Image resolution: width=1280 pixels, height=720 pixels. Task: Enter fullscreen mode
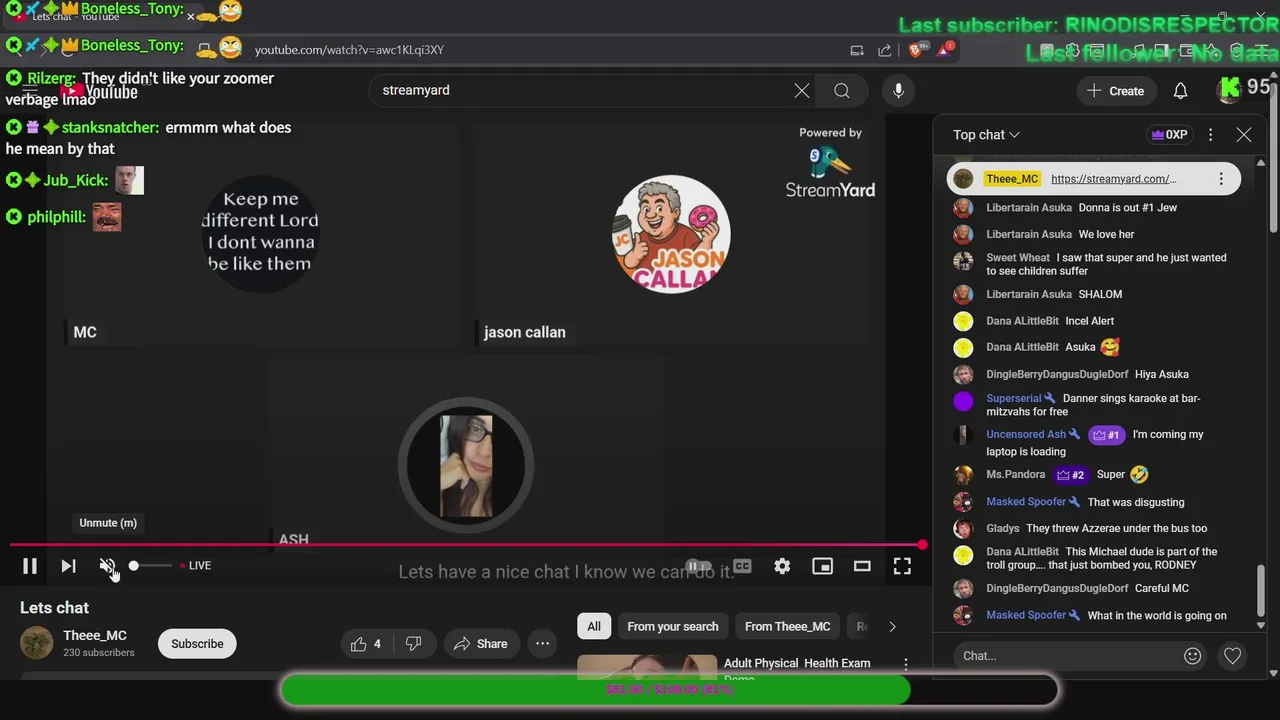click(x=902, y=566)
